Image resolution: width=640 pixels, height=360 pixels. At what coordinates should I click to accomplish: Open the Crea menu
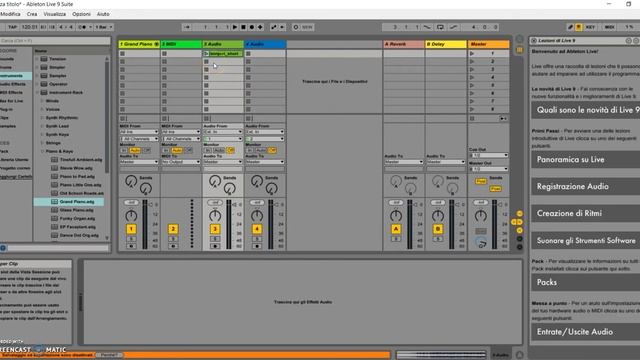(x=32, y=14)
